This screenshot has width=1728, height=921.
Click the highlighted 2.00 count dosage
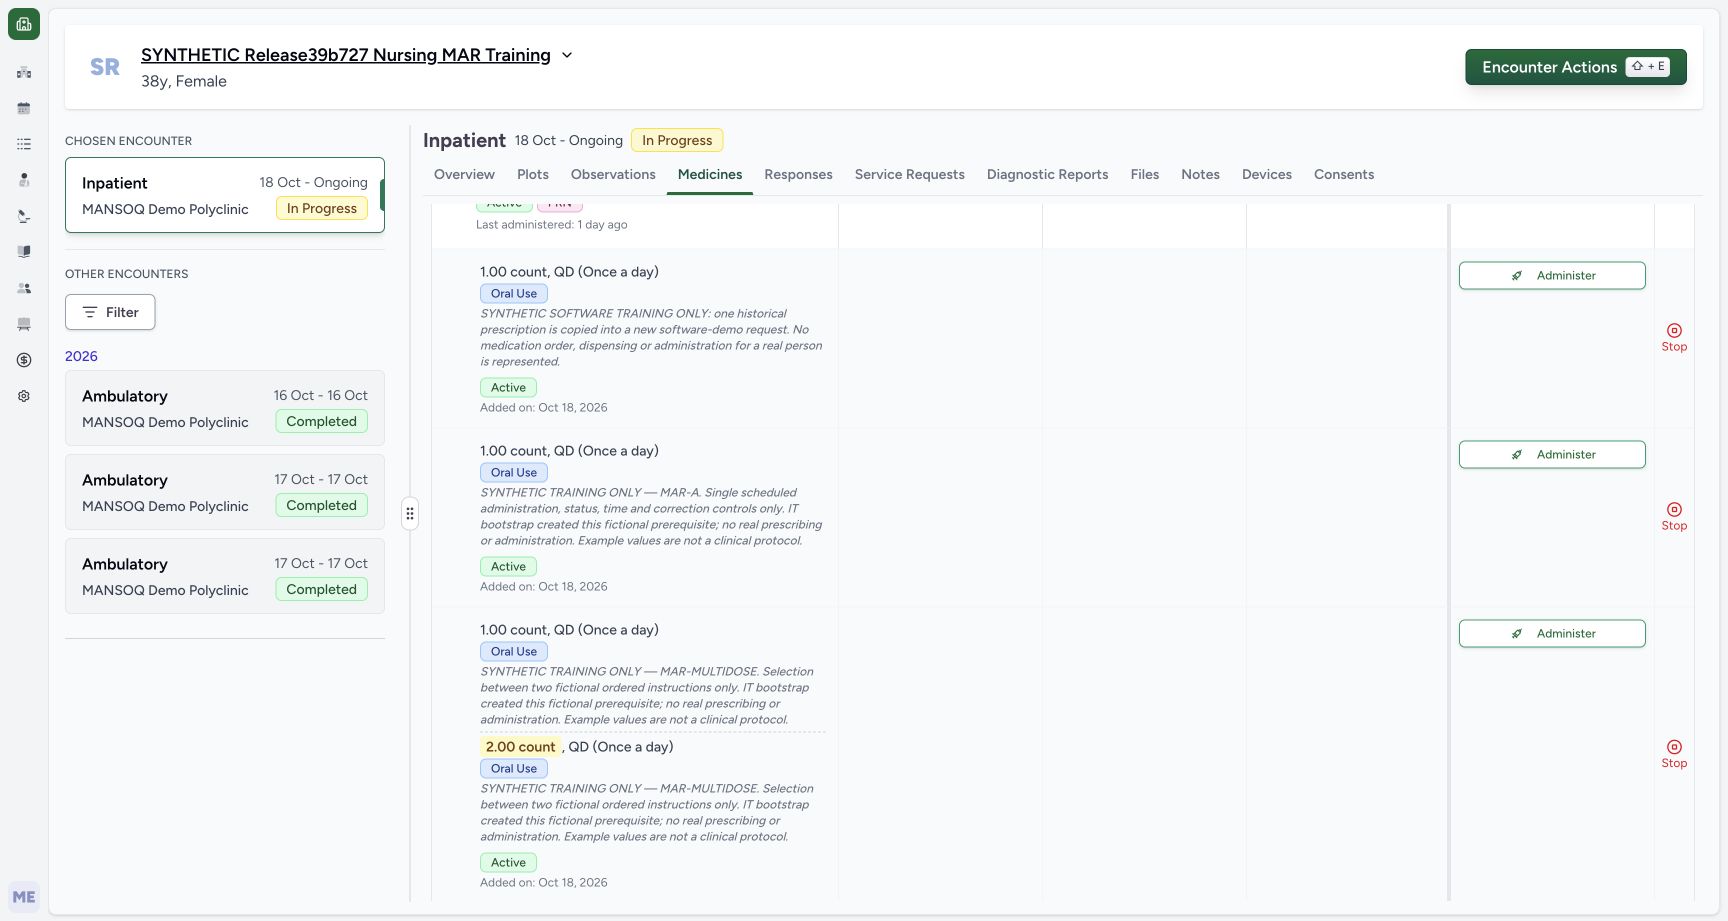coord(520,747)
